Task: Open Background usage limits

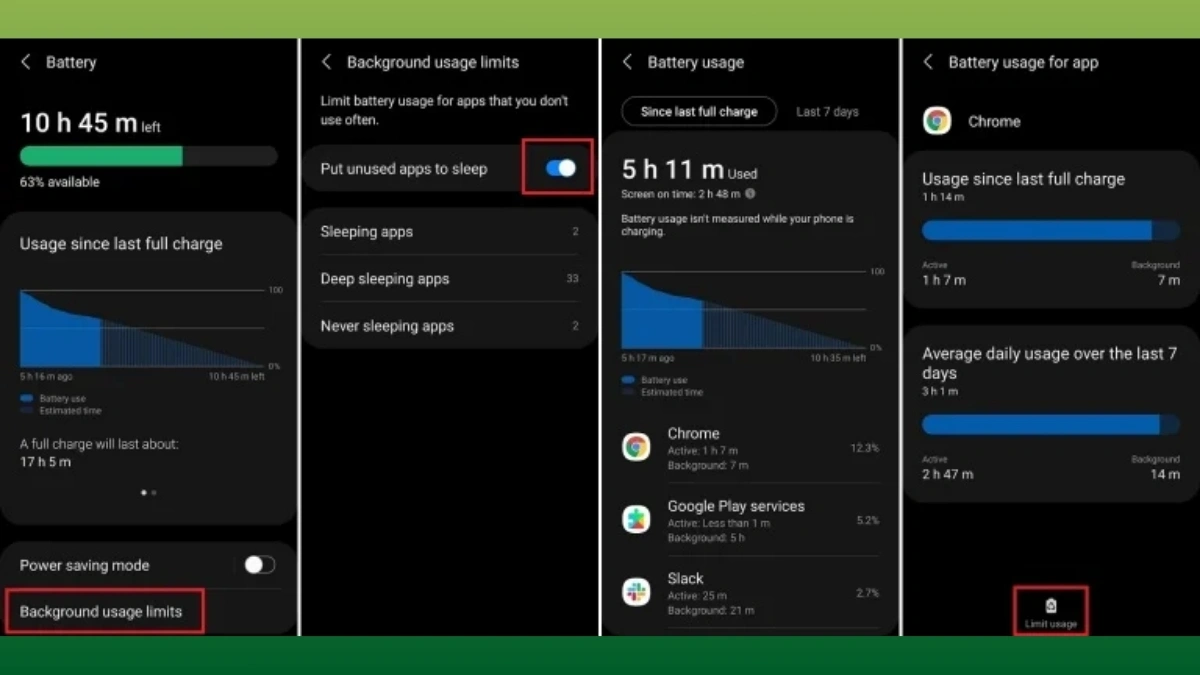Action: tap(104, 611)
